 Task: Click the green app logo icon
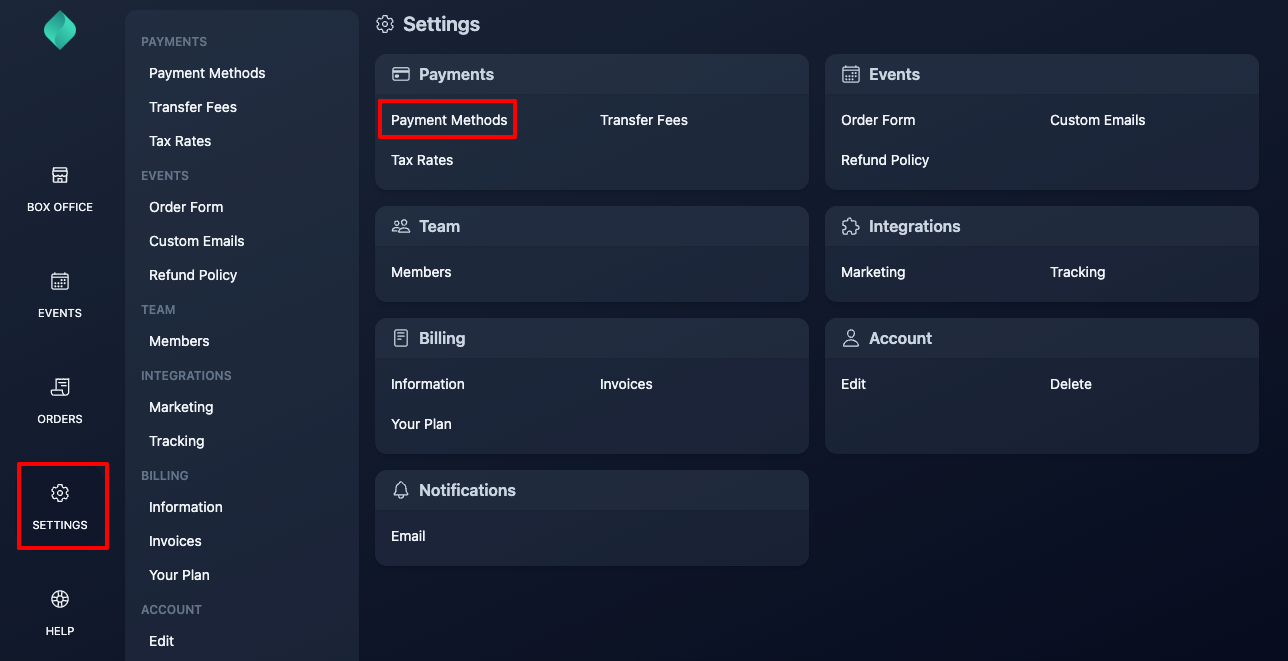pos(60,30)
